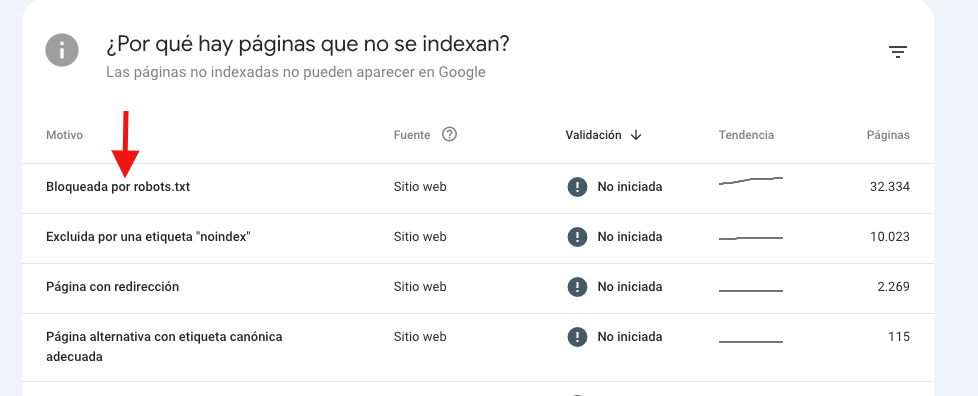Click the 32.334 pages count
This screenshot has height=396, width=978.
(x=890, y=186)
